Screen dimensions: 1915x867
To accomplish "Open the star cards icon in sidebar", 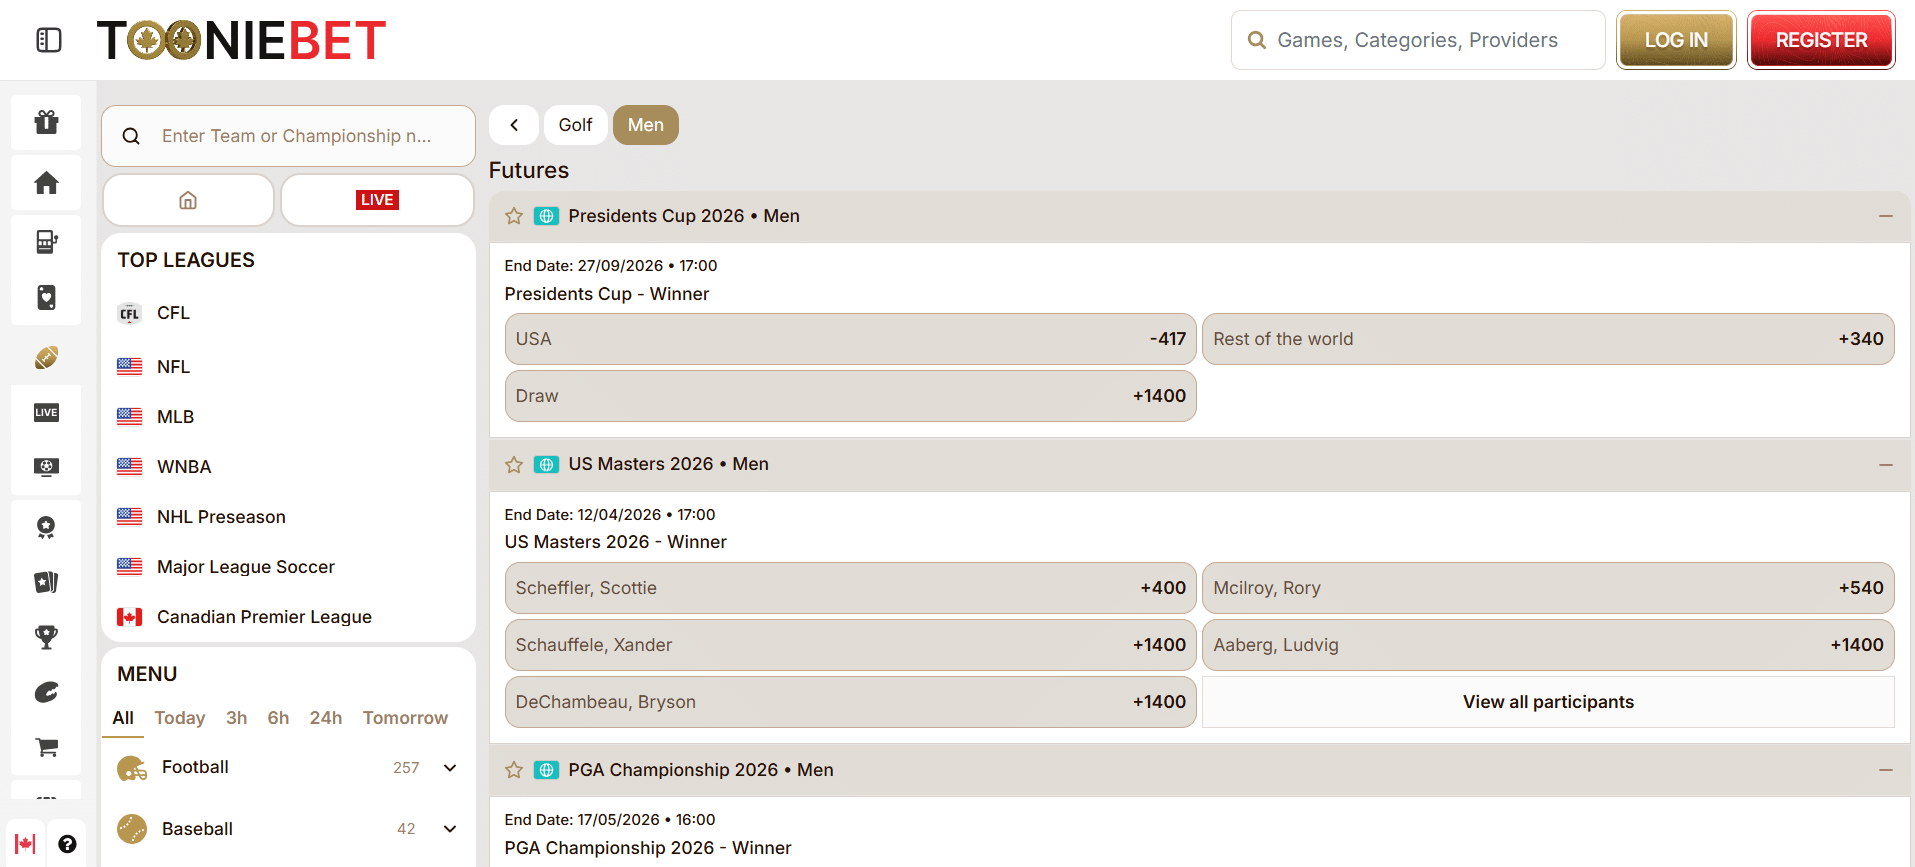I will pyautogui.click(x=46, y=582).
